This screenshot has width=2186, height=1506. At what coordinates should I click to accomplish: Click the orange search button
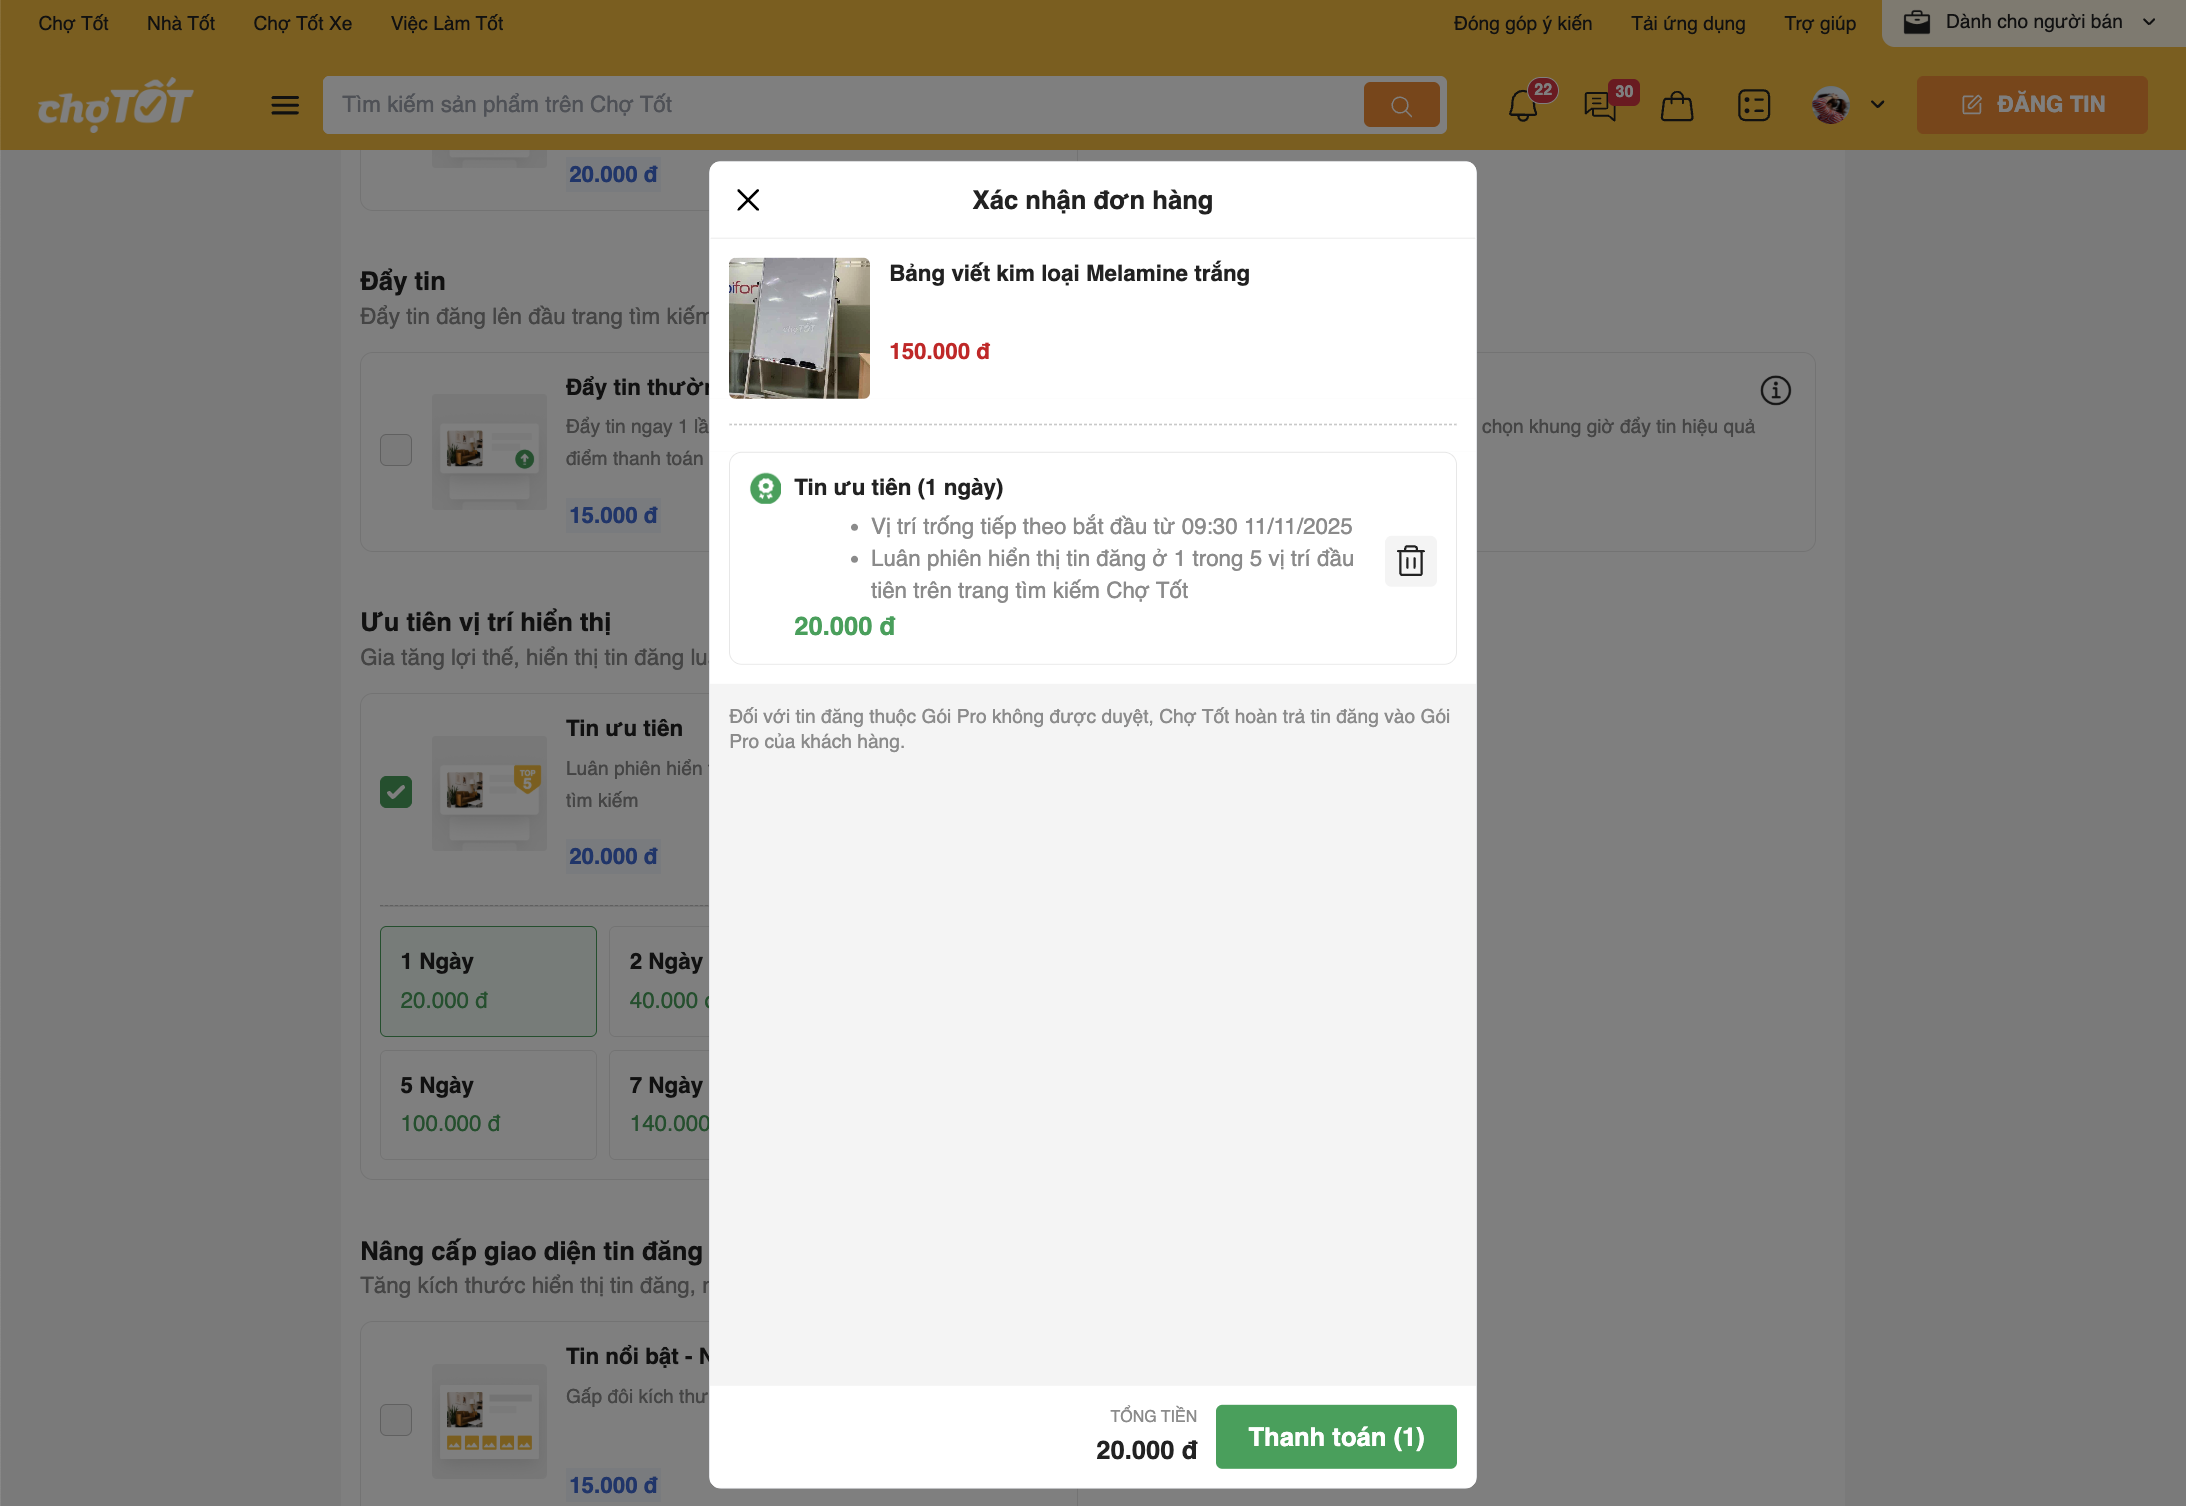pyautogui.click(x=1401, y=105)
